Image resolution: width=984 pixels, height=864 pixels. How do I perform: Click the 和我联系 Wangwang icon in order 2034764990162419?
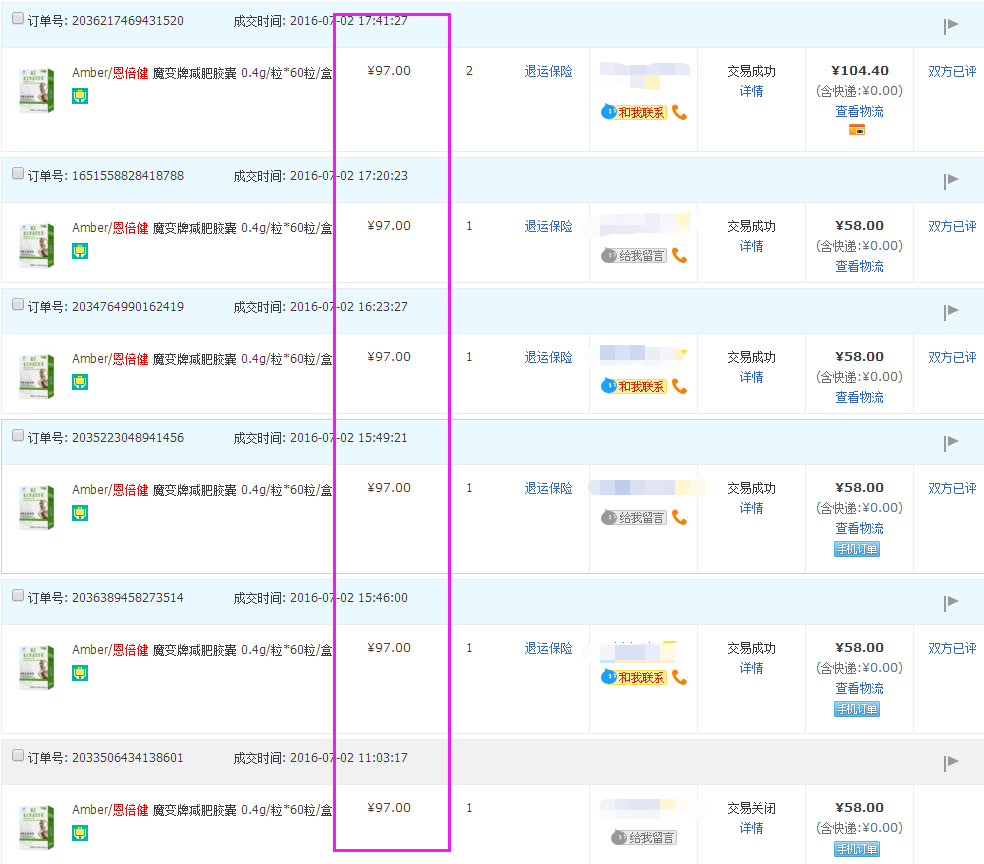pos(634,386)
